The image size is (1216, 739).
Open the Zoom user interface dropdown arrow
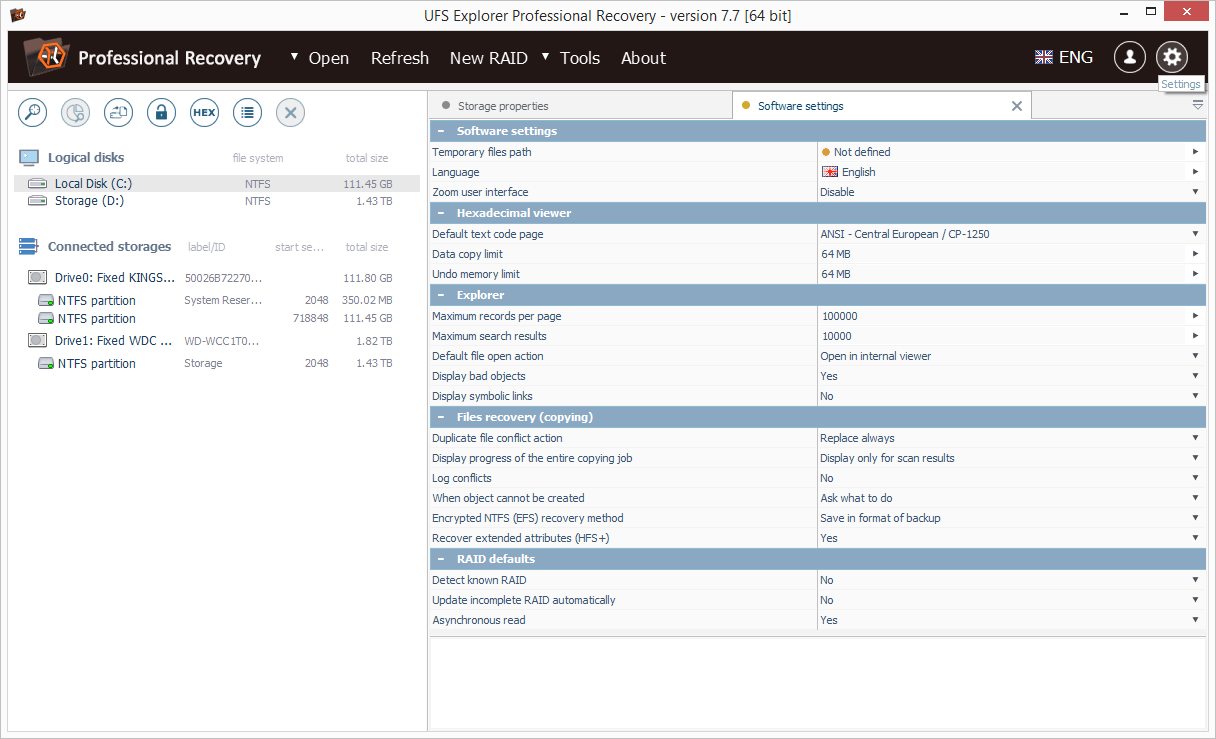(1195, 192)
